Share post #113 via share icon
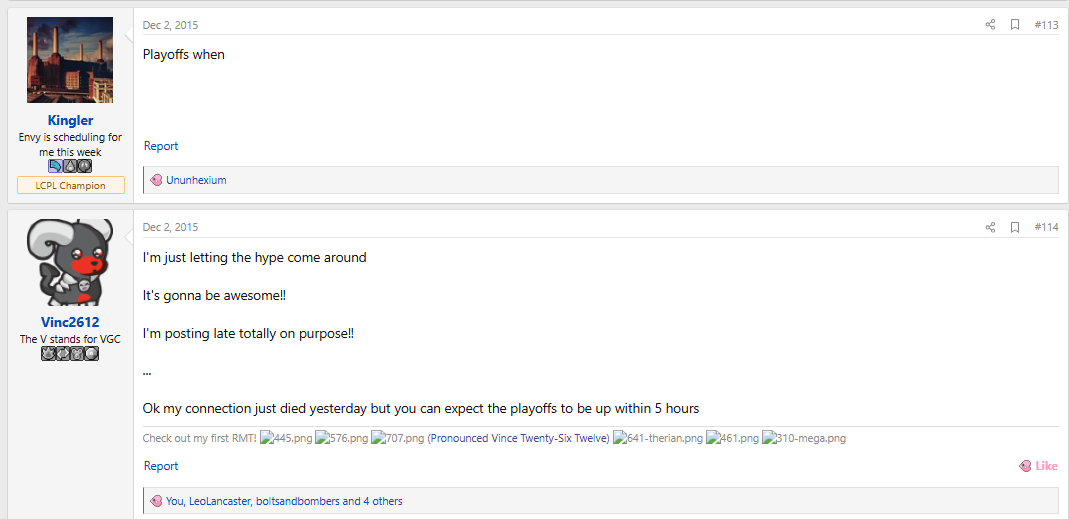The width and height of the screenshot is (1069, 519). pyautogui.click(x=990, y=25)
